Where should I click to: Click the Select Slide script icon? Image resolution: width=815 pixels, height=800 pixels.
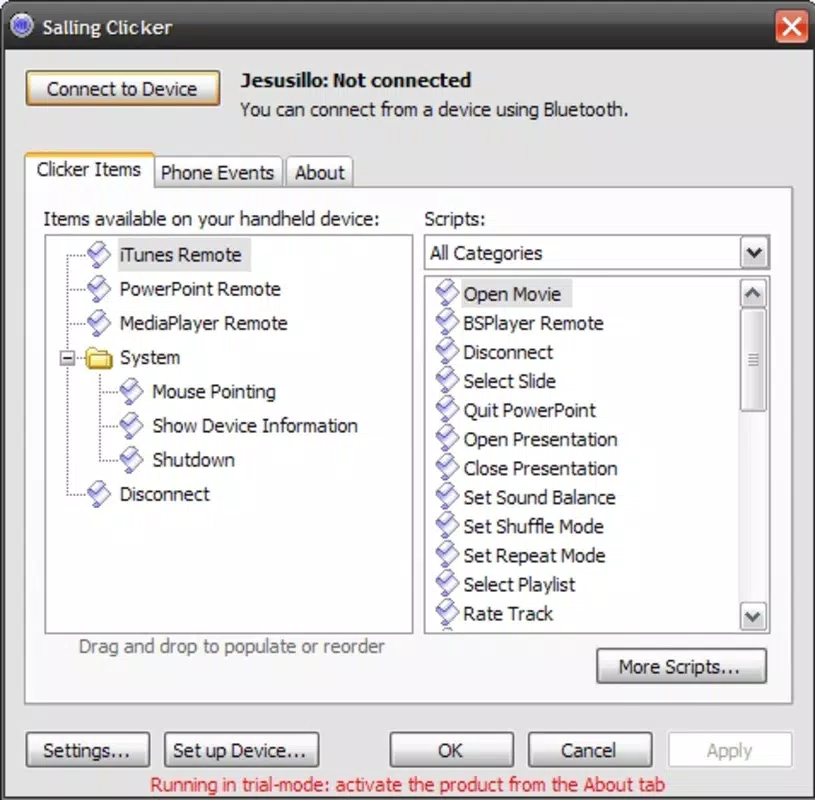point(447,381)
